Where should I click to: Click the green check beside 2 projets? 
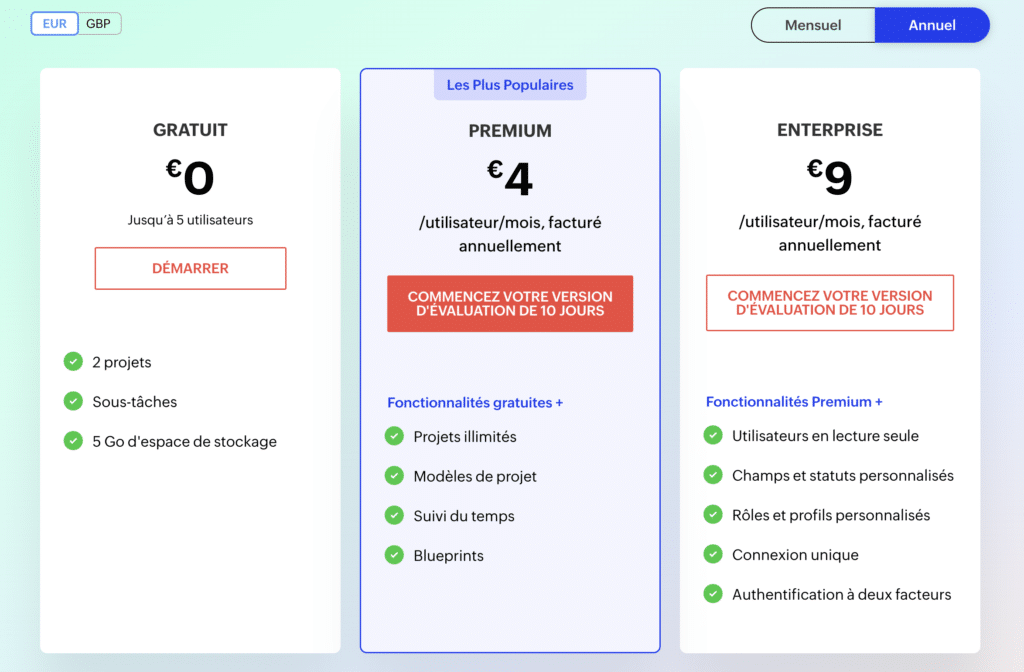[x=73, y=362]
